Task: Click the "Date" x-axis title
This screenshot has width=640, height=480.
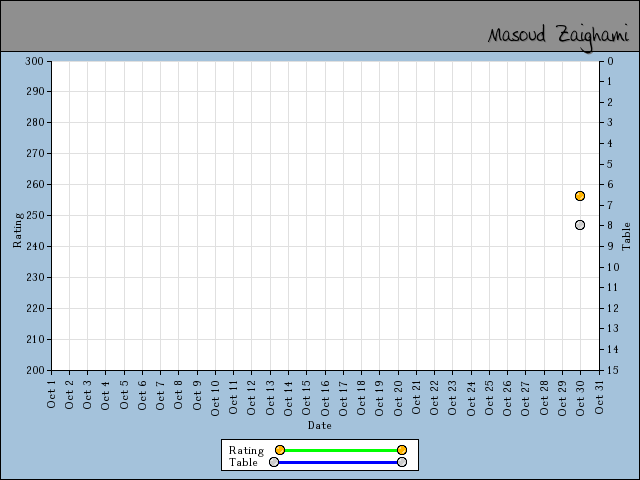Action: pyautogui.click(x=320, y=425)
